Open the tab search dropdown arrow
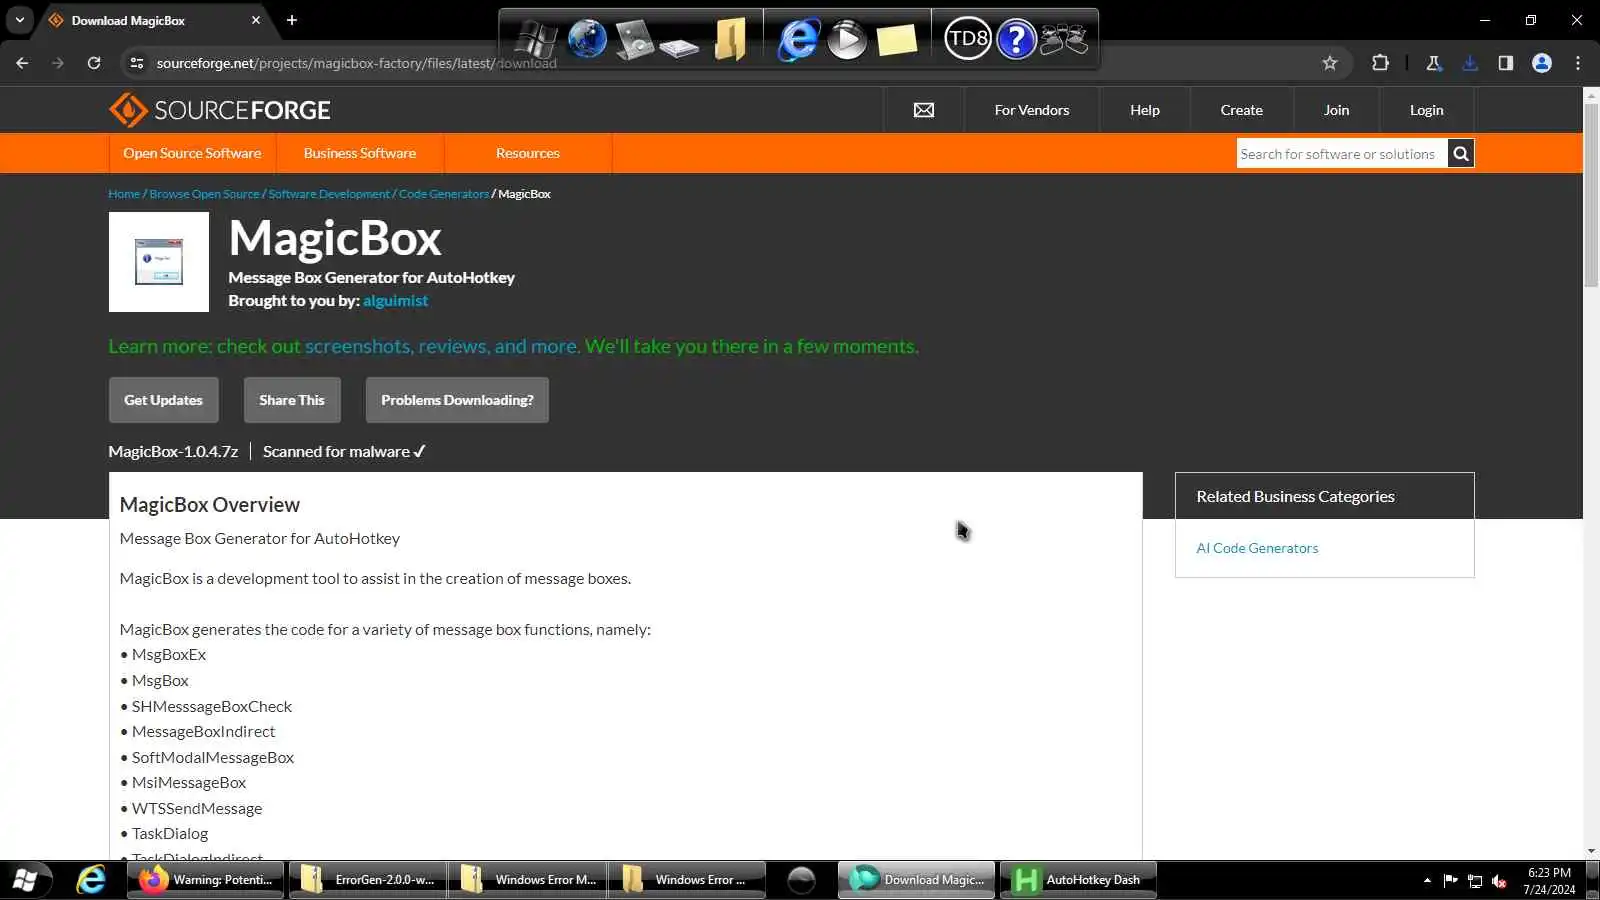The width and height of the screenshot is (1600, 900). tap(20, 20)
